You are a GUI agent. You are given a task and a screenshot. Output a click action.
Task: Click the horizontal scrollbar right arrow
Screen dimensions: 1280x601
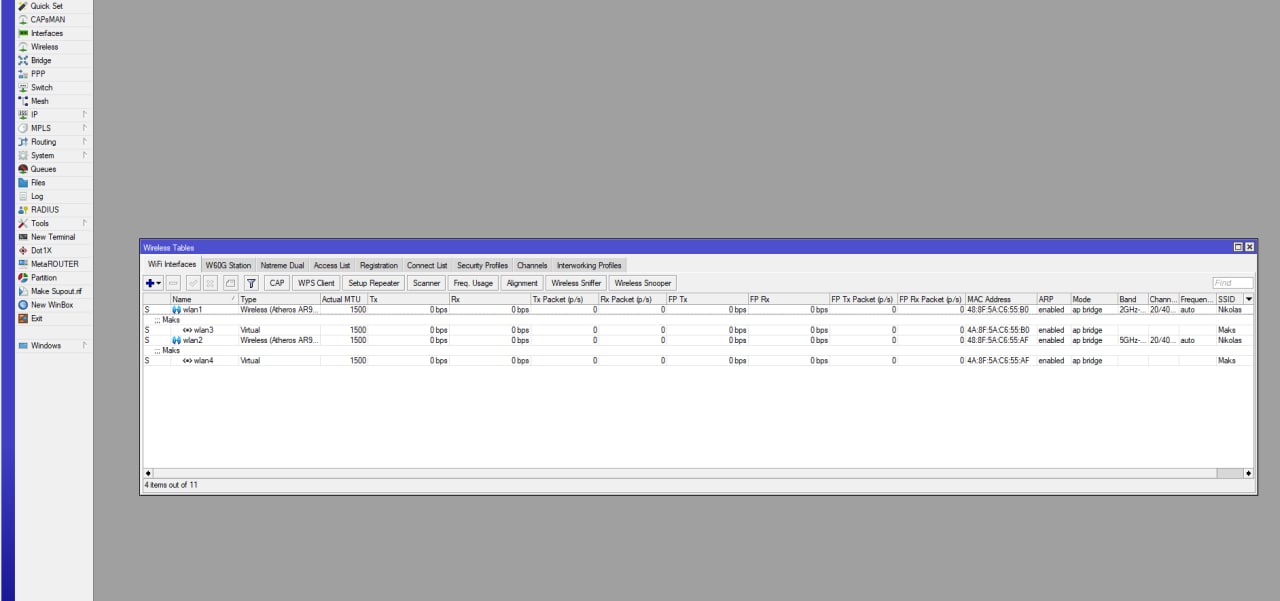1248,473
